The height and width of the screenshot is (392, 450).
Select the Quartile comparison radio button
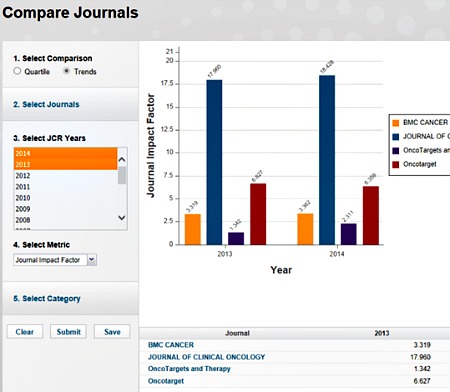point(17,71)
